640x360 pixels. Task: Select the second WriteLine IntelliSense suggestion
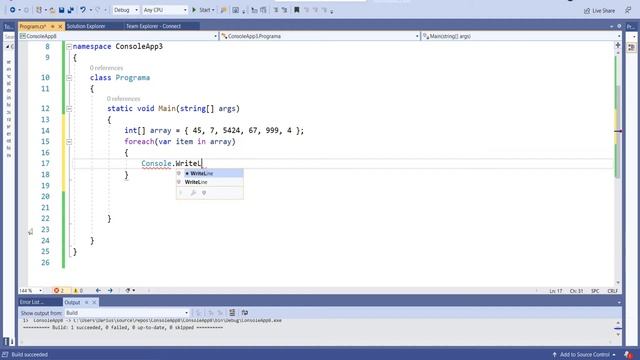210,182
